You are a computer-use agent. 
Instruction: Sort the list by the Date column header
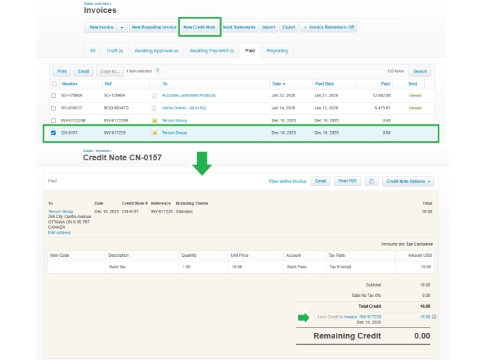point(279,84)
